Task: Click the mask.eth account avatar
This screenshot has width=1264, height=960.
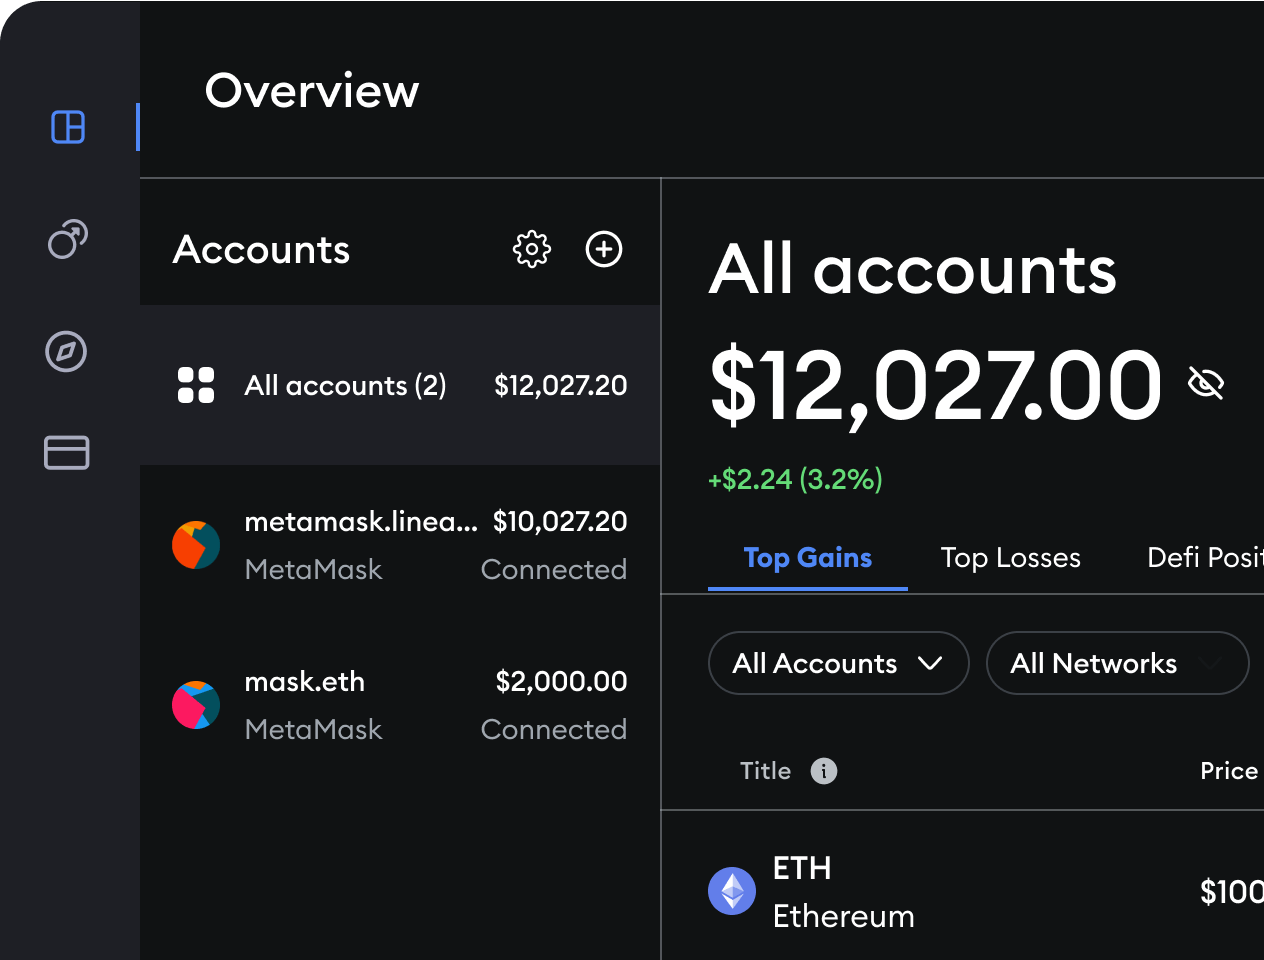Action: point(196,705)
